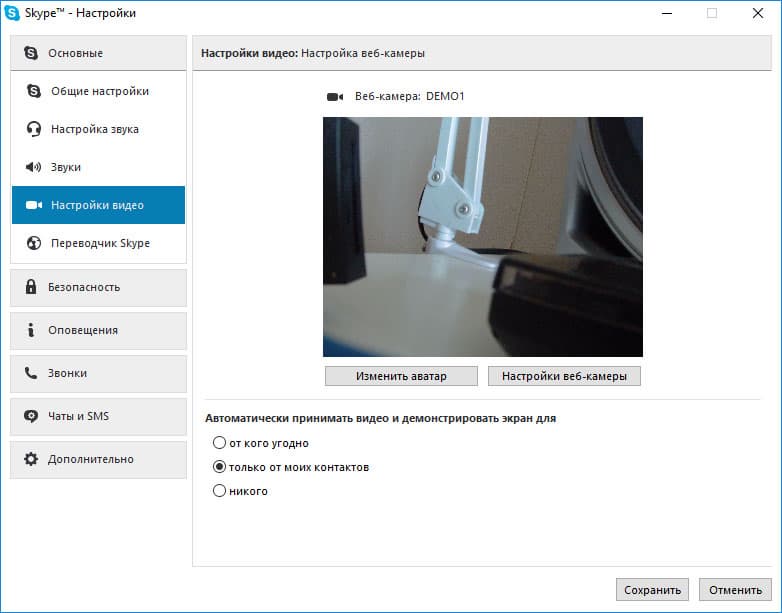Expand the Чаты и SMS section
782x613 pixels.
point(98,416)
